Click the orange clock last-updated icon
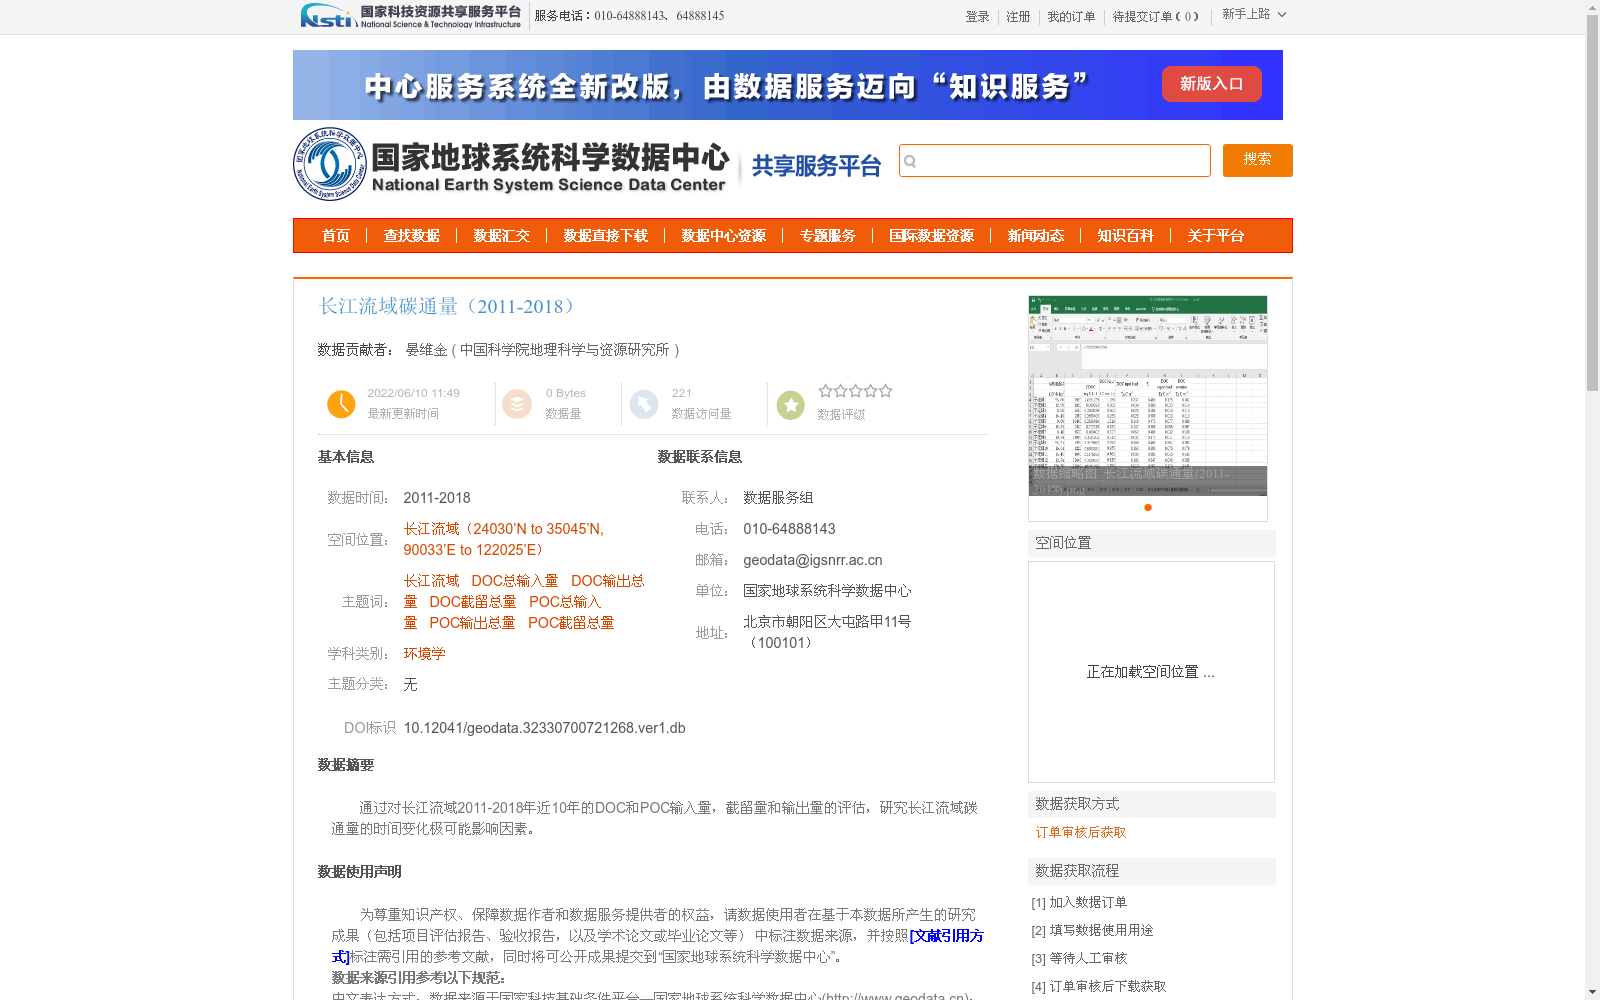 (341, 404)
